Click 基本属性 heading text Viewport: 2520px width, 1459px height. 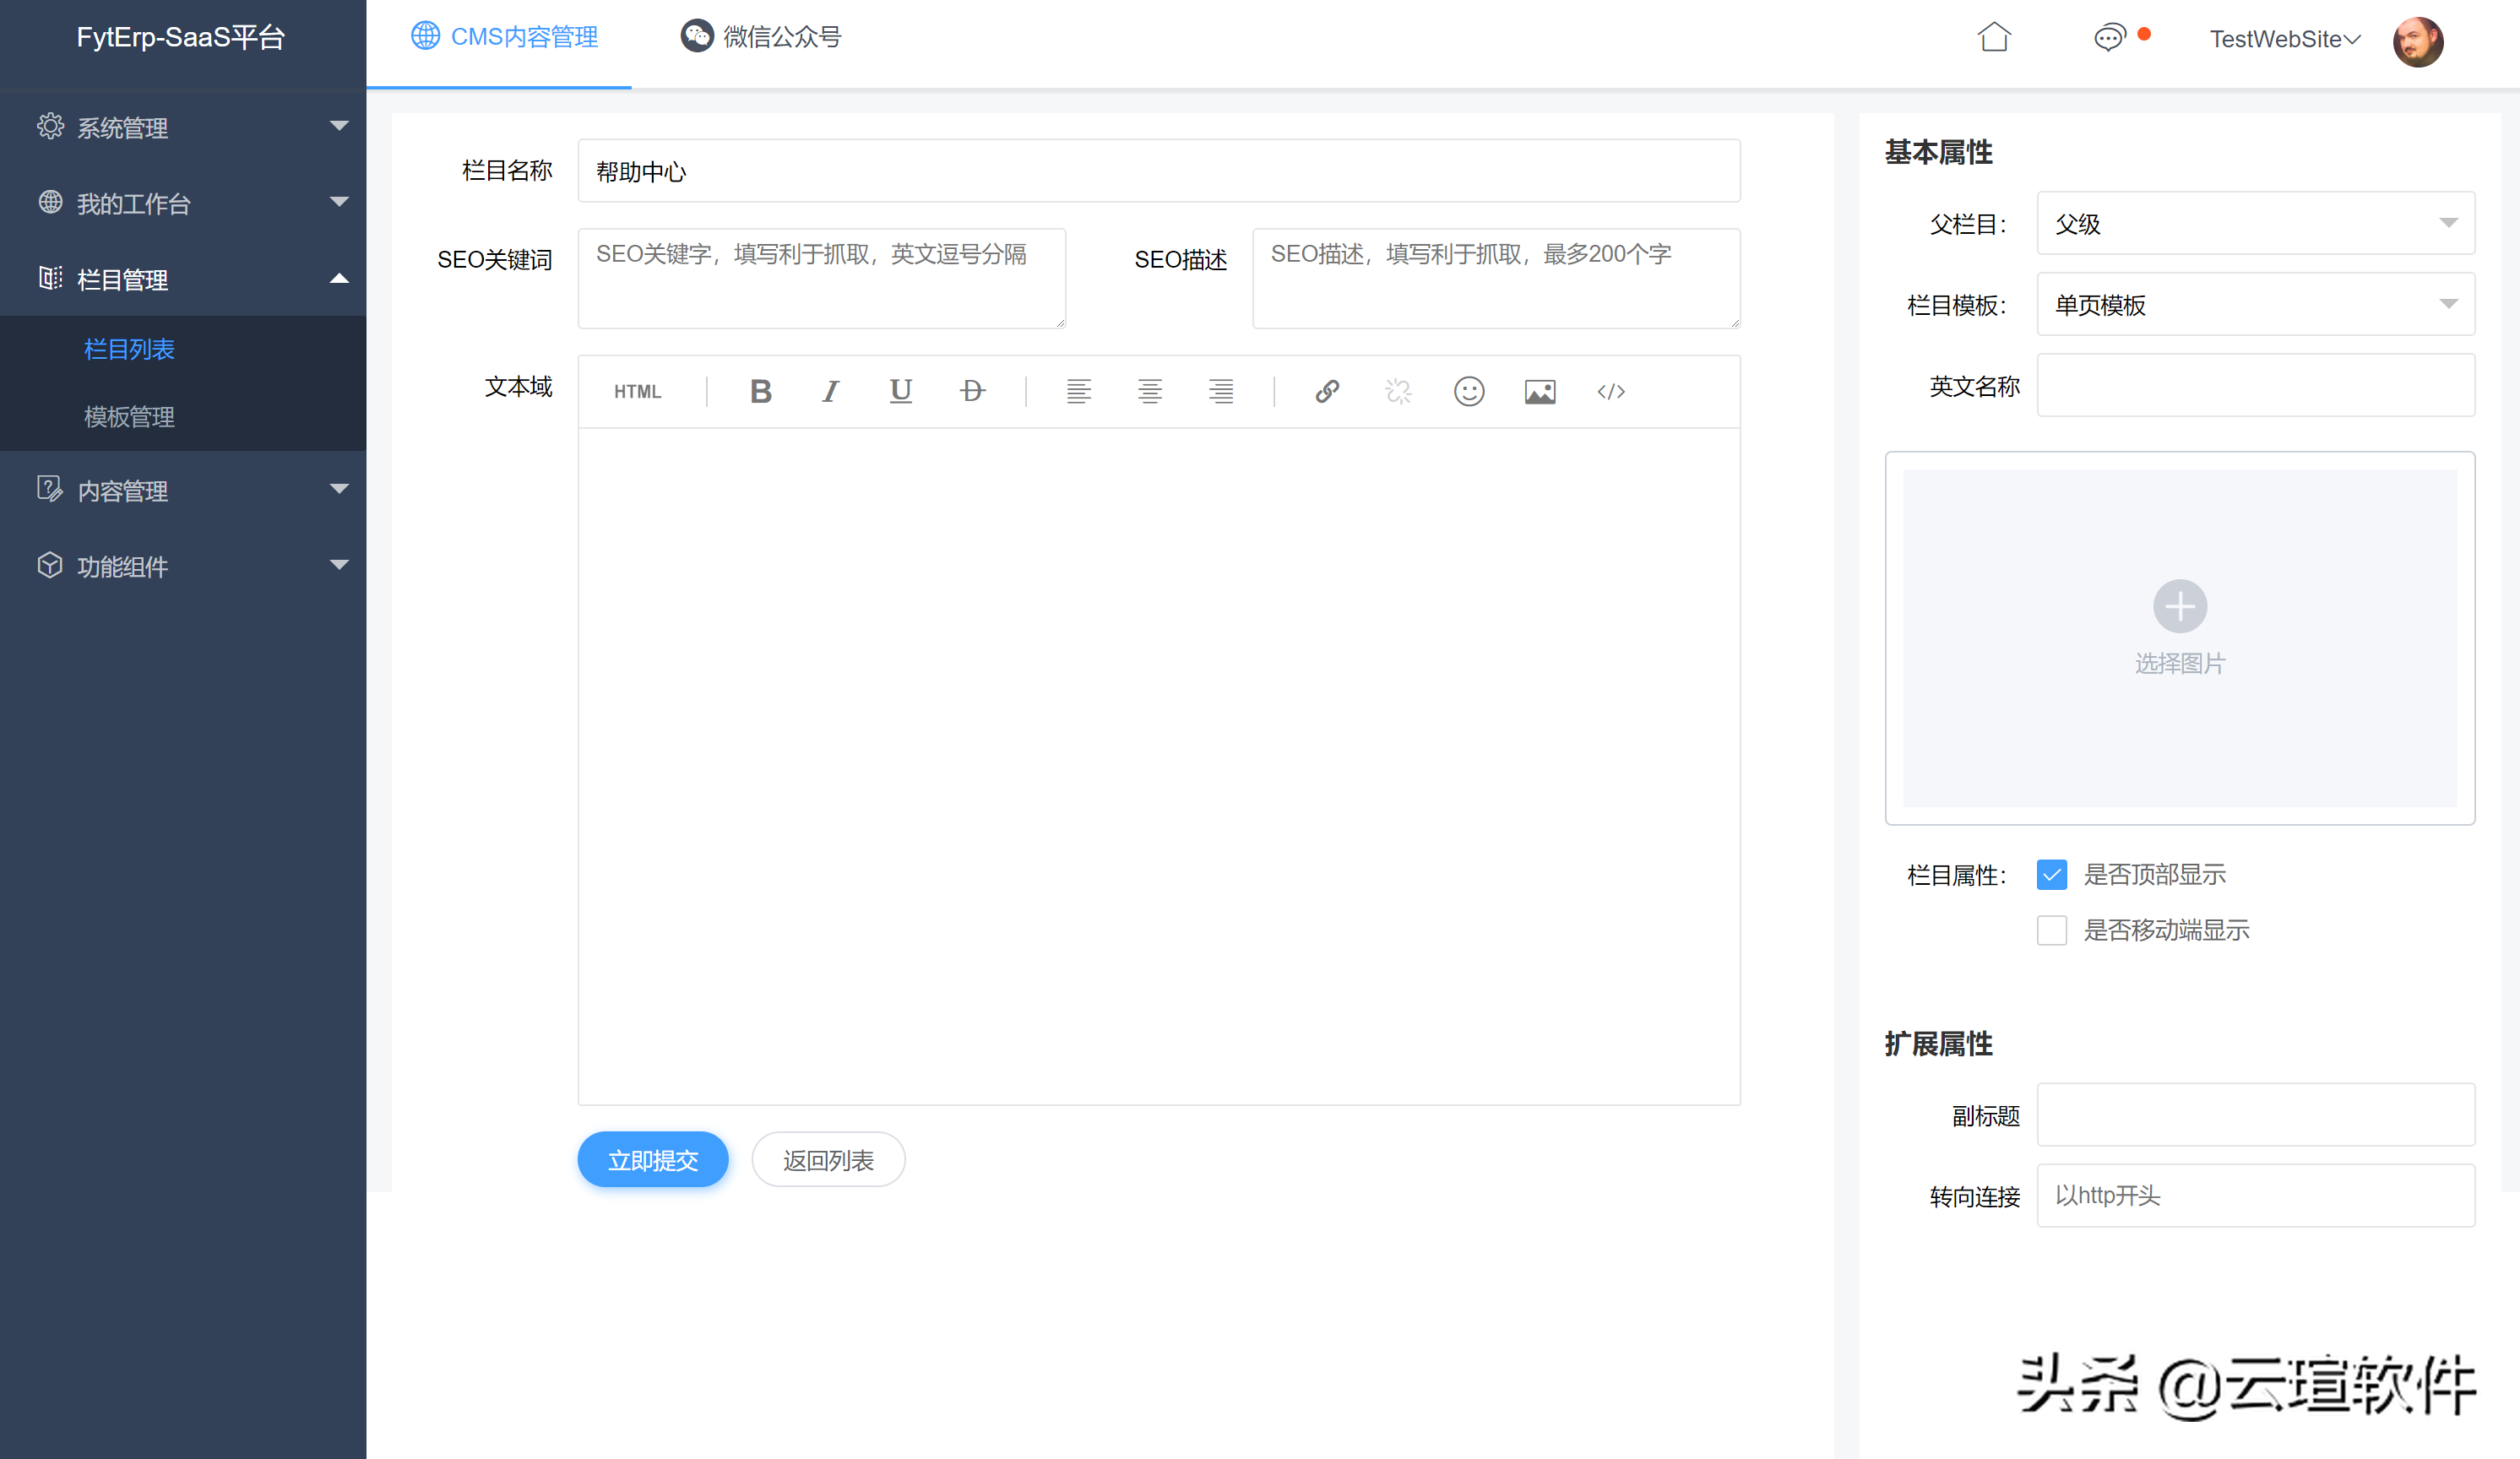coord(1938,152)
